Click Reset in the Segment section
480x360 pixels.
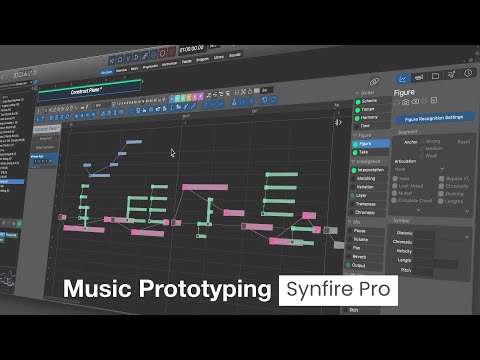[464, 142]
